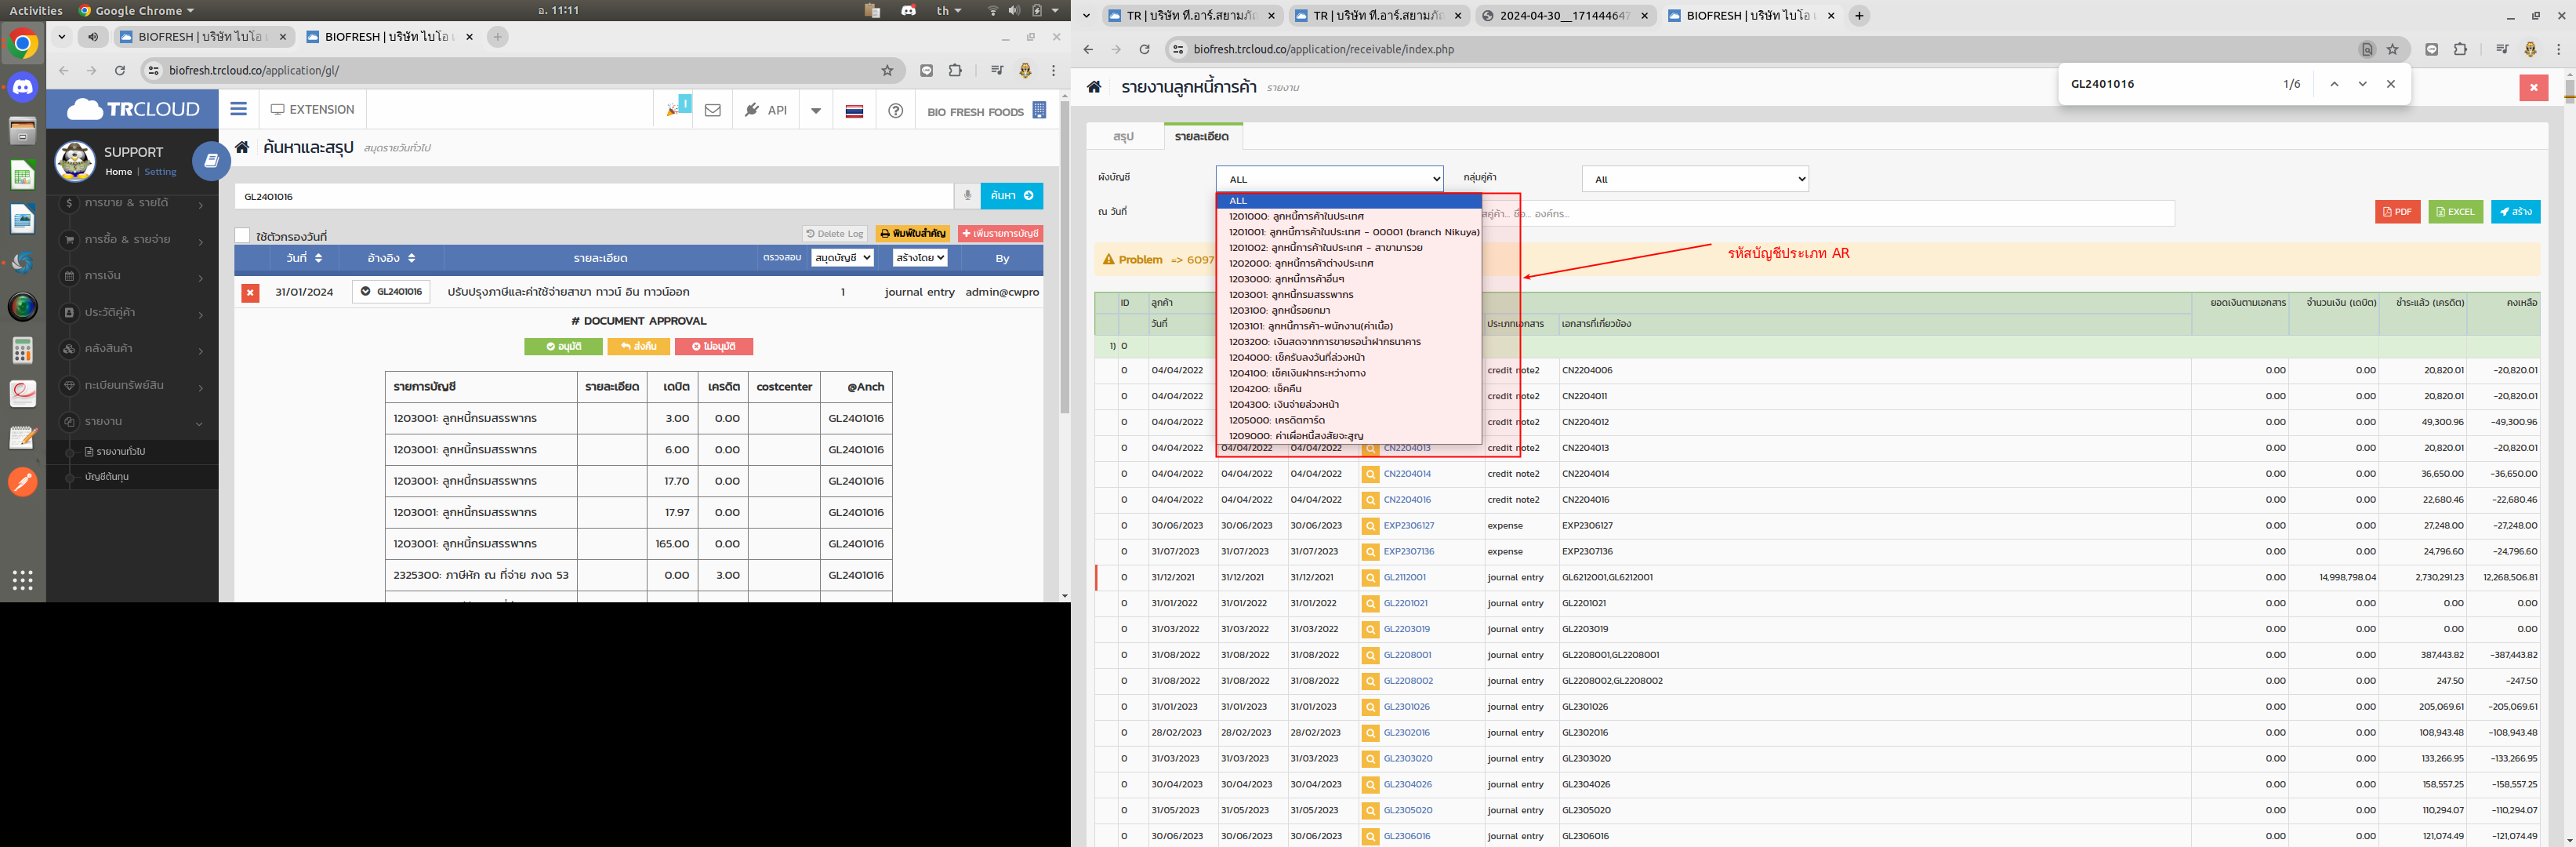Screen dimensions: 2576x847
Task: Open the GL2401016 reference button in journal row
Action: tap(391, 292)
